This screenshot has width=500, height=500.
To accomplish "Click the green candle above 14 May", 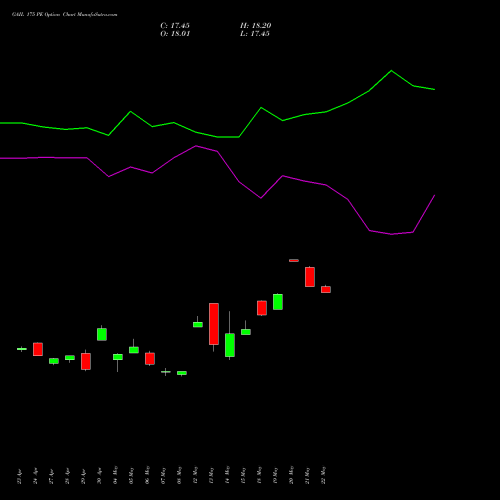I will tap(230, 345).
